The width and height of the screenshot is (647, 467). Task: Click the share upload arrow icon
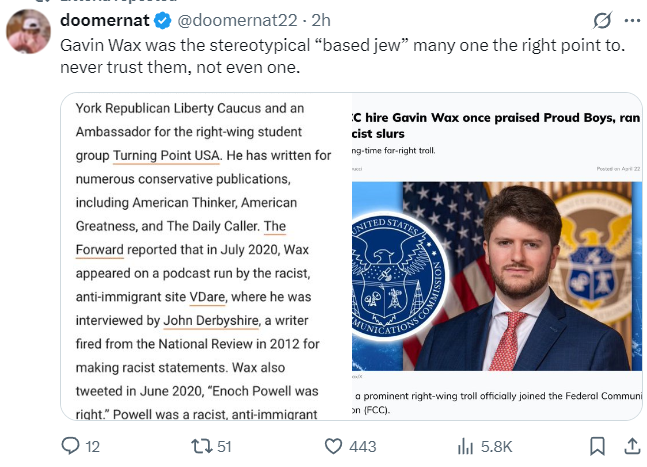[x=632, y=446]
